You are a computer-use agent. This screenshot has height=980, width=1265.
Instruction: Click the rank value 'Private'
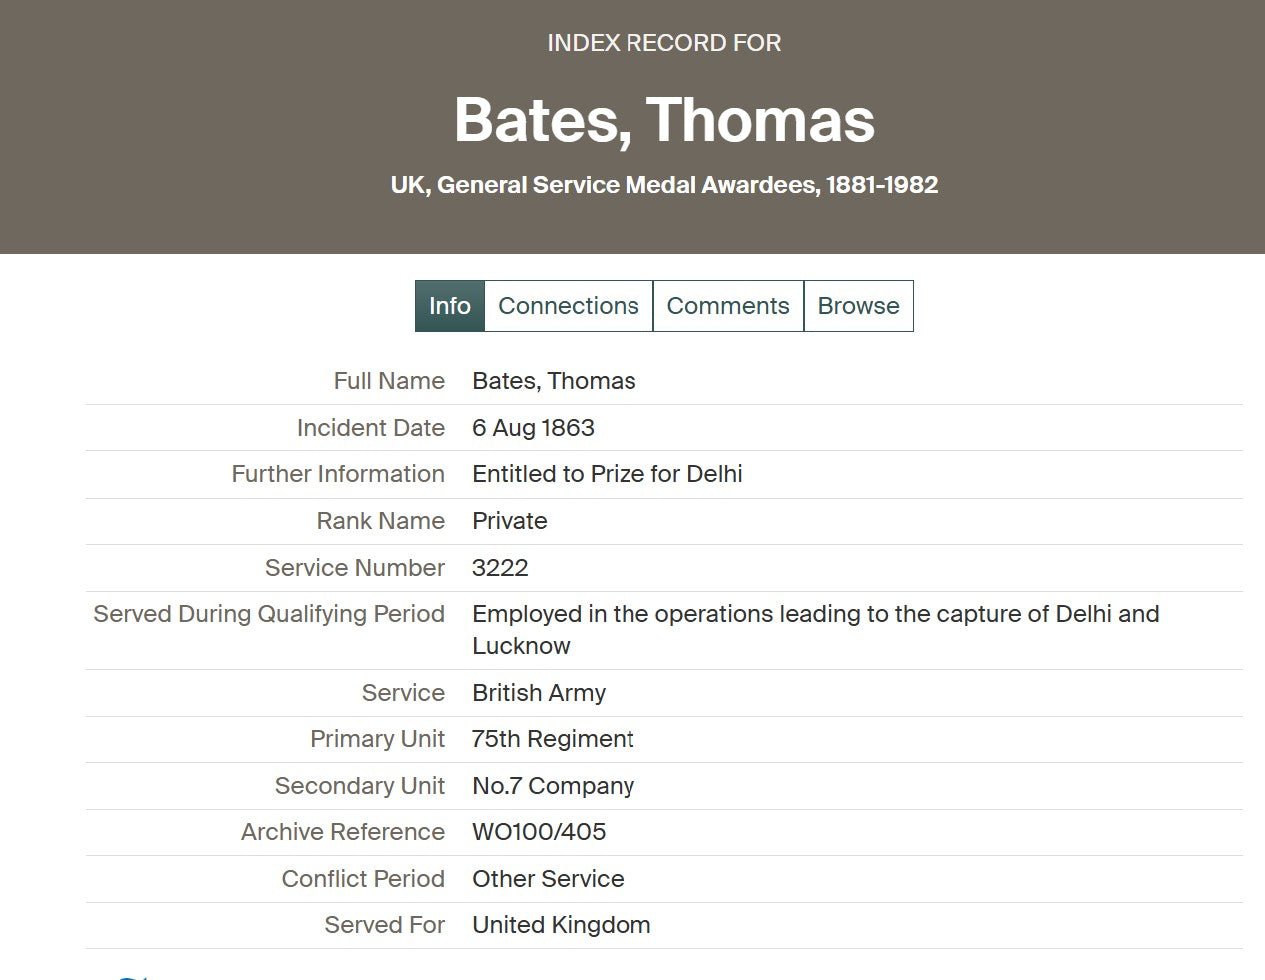[509, 521]
